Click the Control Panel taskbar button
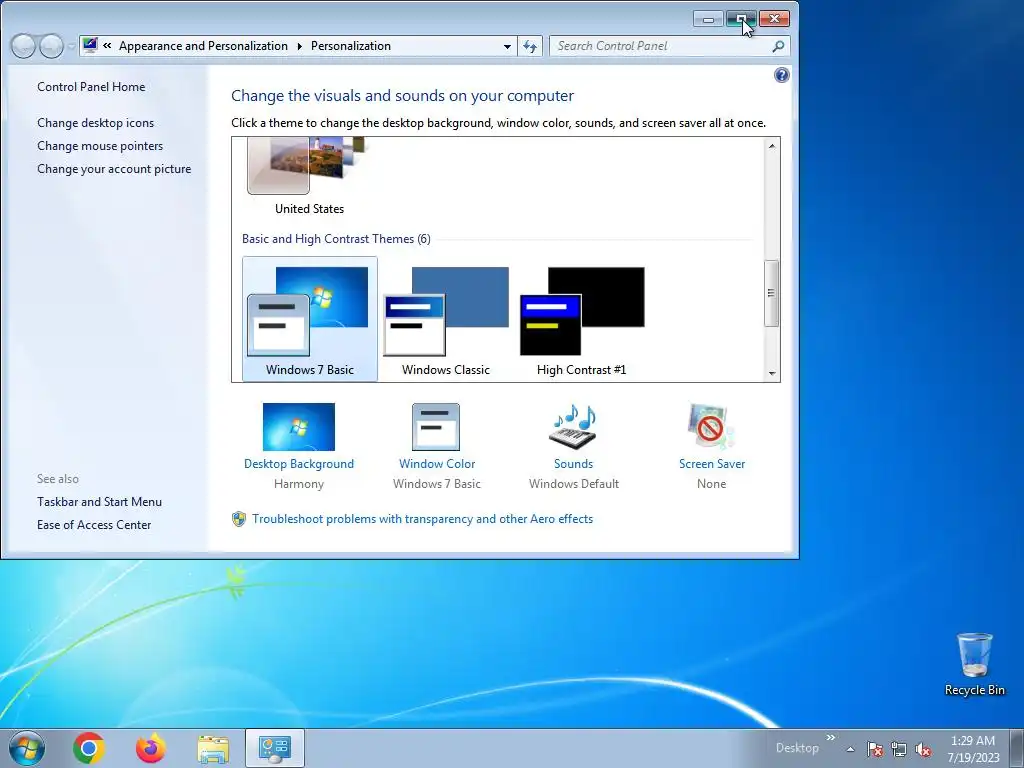Screen dimensions: 1024x768 point(275,748)
